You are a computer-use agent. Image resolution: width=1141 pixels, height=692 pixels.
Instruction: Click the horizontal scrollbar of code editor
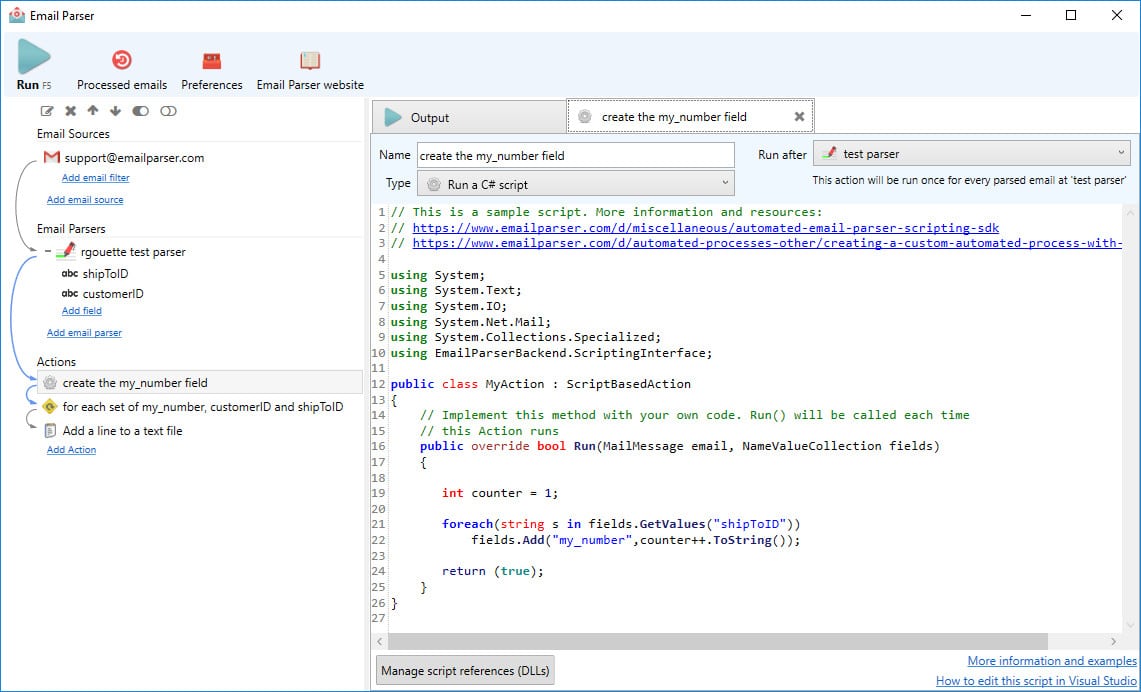tap(717, 641)
